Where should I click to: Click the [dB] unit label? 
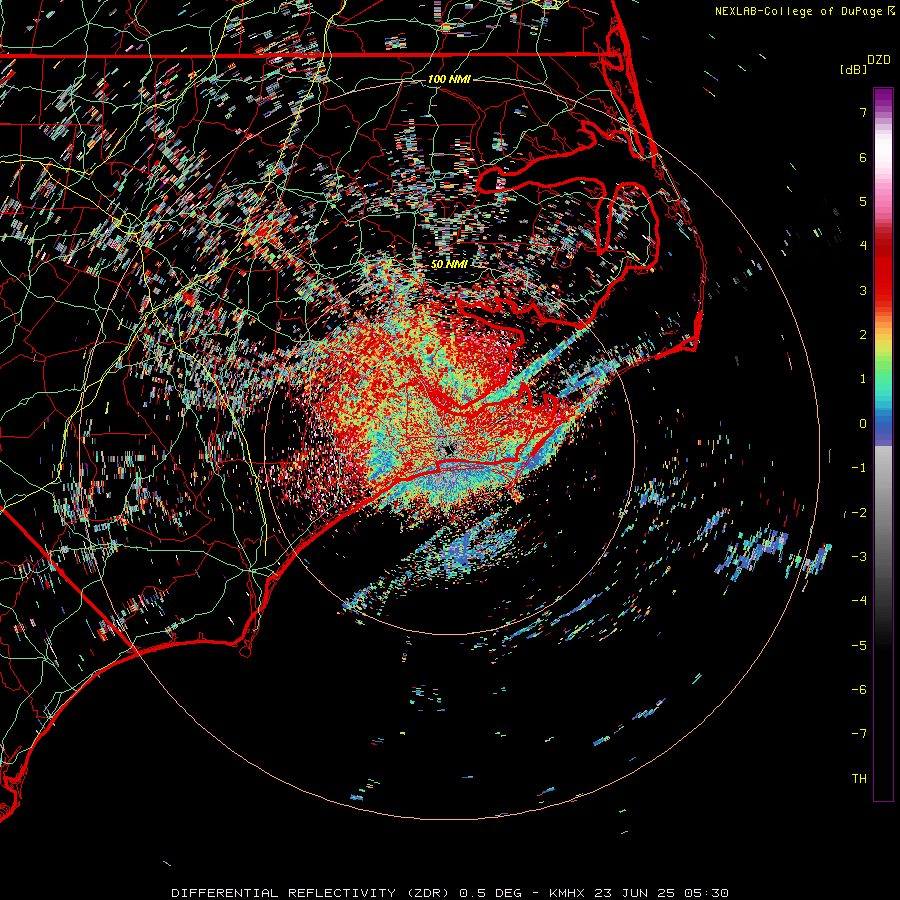tap(854, 69)
